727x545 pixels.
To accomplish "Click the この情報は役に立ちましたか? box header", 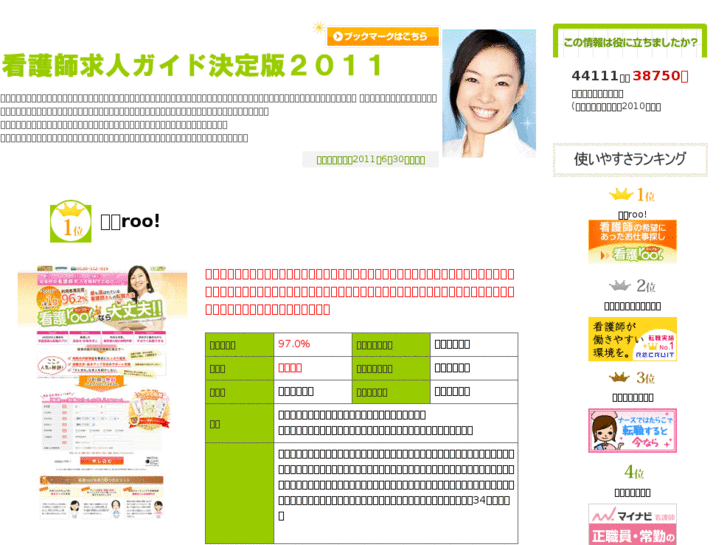I will coord(630,42).
